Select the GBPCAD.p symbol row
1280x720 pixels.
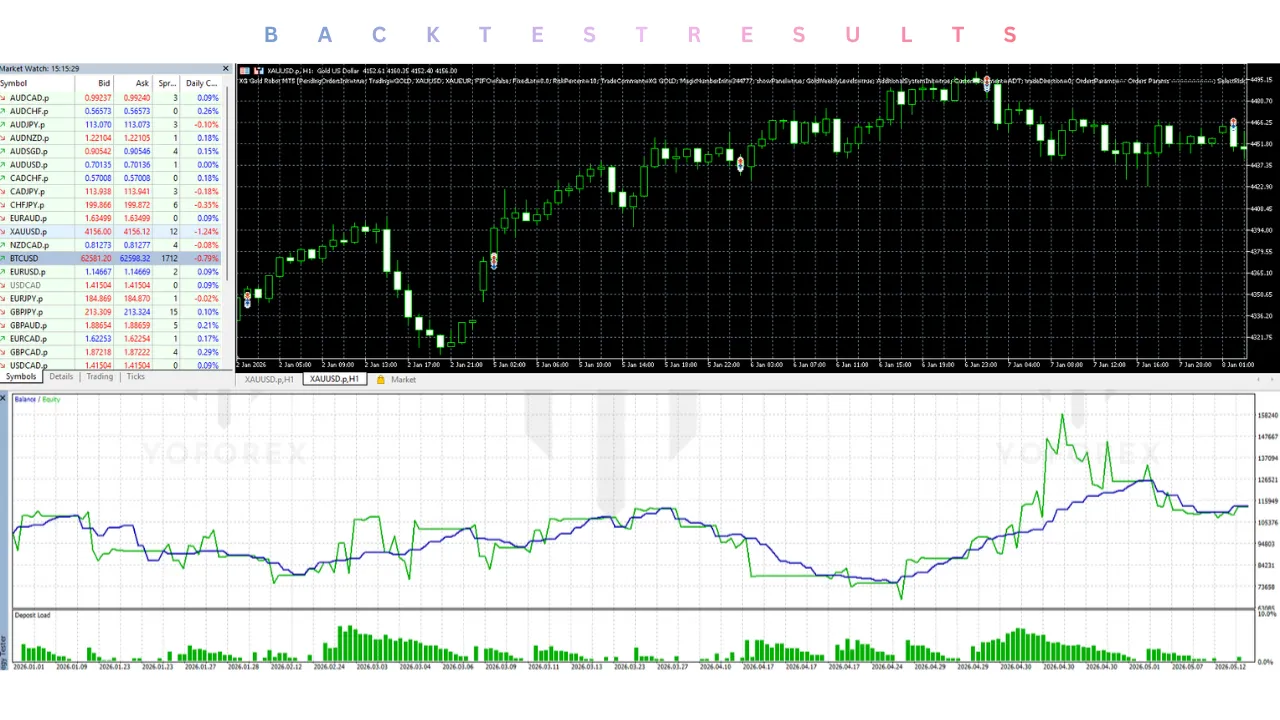point(111,352)
